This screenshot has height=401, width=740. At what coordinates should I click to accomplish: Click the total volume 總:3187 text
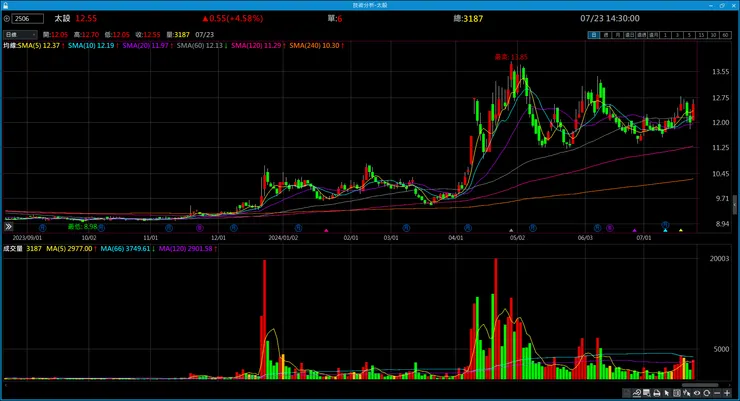tap(468, 19)
